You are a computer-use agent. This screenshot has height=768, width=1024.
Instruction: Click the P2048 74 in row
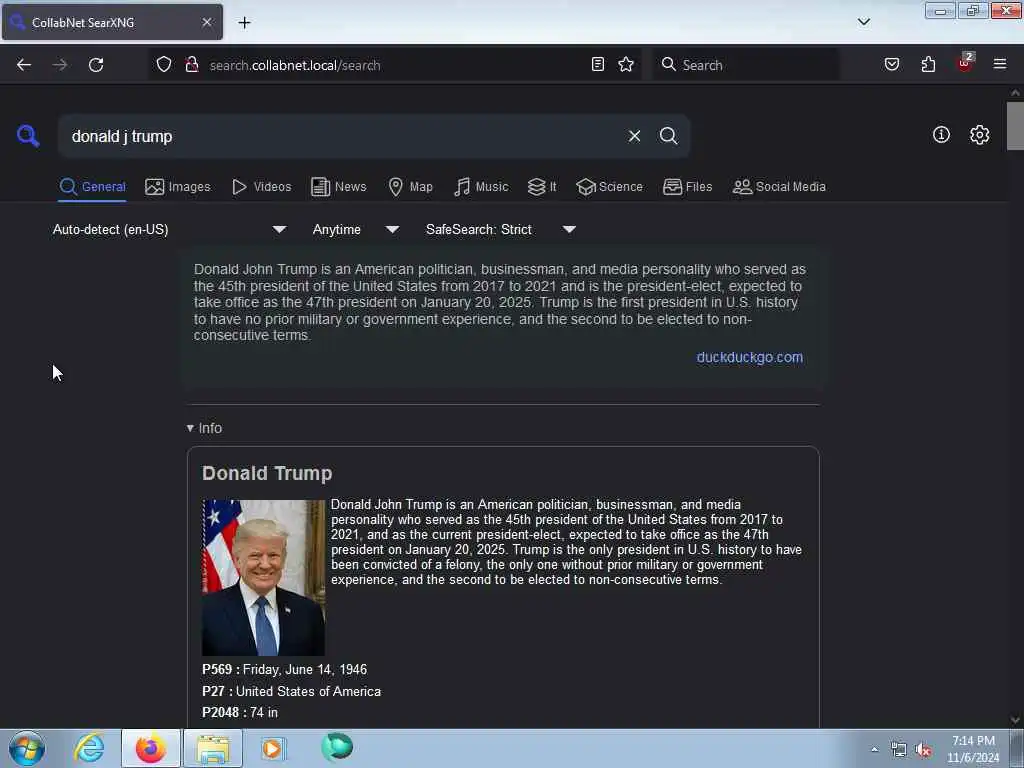[x=240, y=712]
